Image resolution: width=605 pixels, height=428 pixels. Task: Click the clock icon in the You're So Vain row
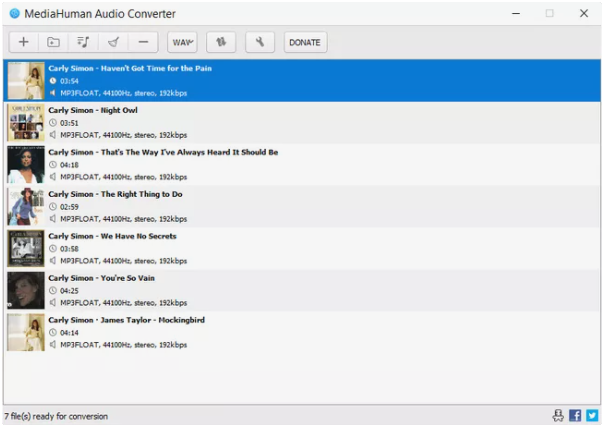coord(53,291)
